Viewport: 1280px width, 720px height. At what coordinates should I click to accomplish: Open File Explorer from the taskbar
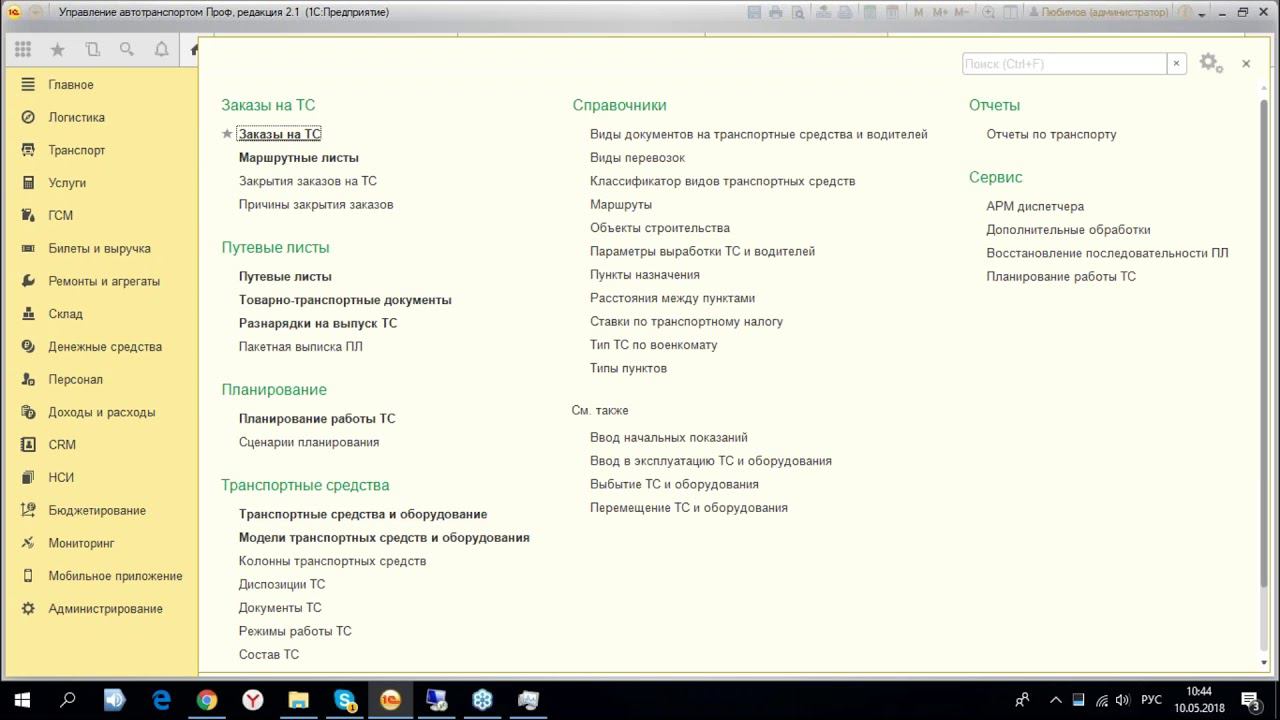click(298, 700)
